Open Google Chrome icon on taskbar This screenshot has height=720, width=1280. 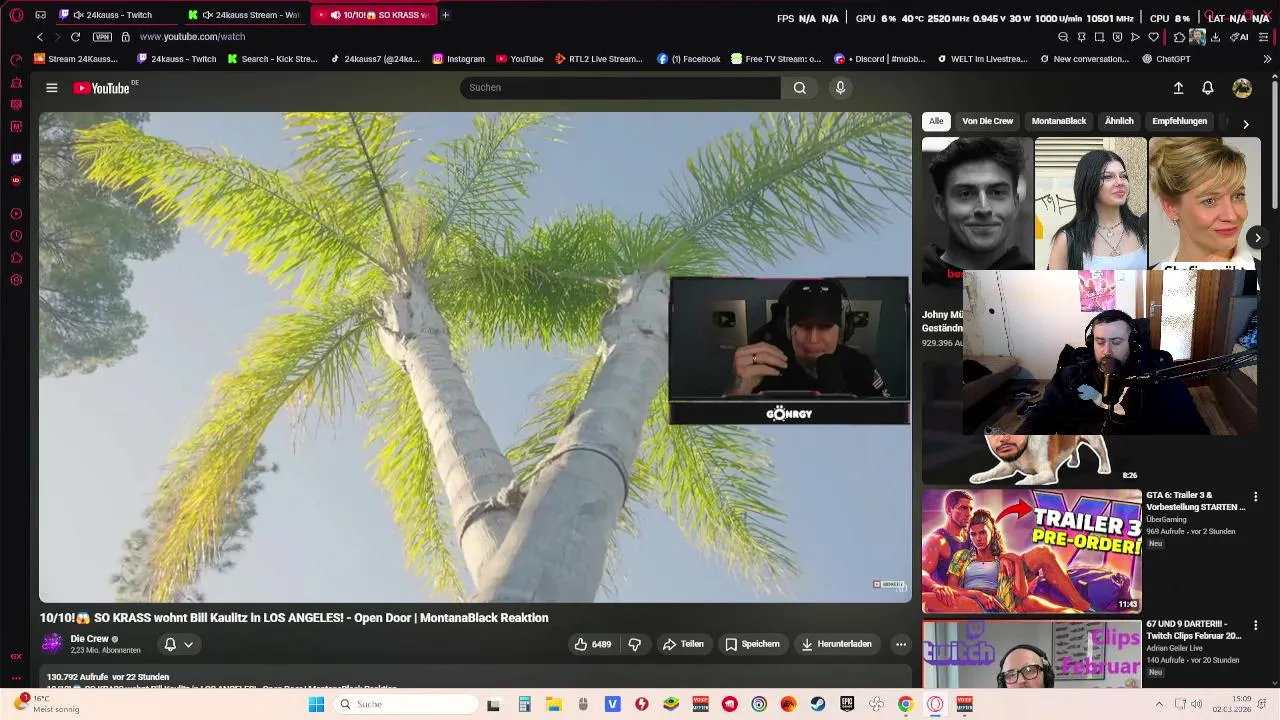tap(905, 704)
